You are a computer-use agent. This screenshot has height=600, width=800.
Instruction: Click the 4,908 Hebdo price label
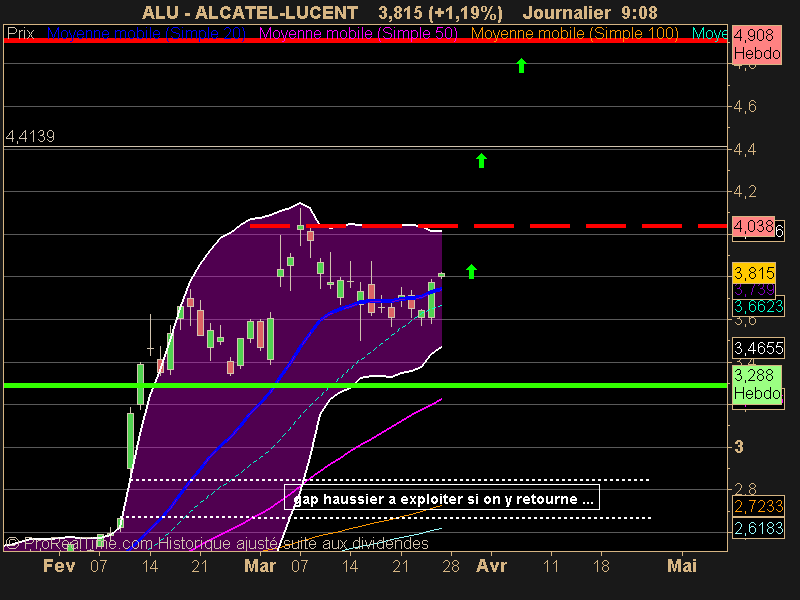click(757, 44)
